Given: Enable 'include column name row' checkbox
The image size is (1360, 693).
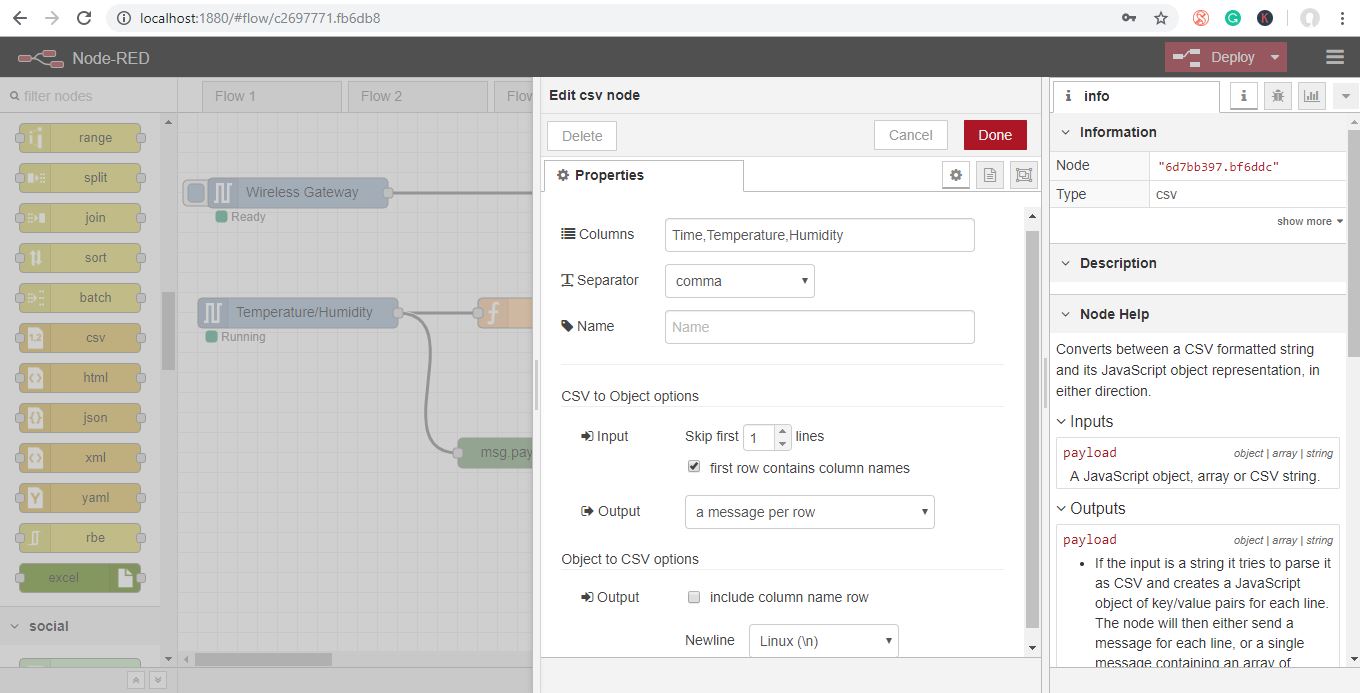Looking at the screenshot, I should click(694, 597).
